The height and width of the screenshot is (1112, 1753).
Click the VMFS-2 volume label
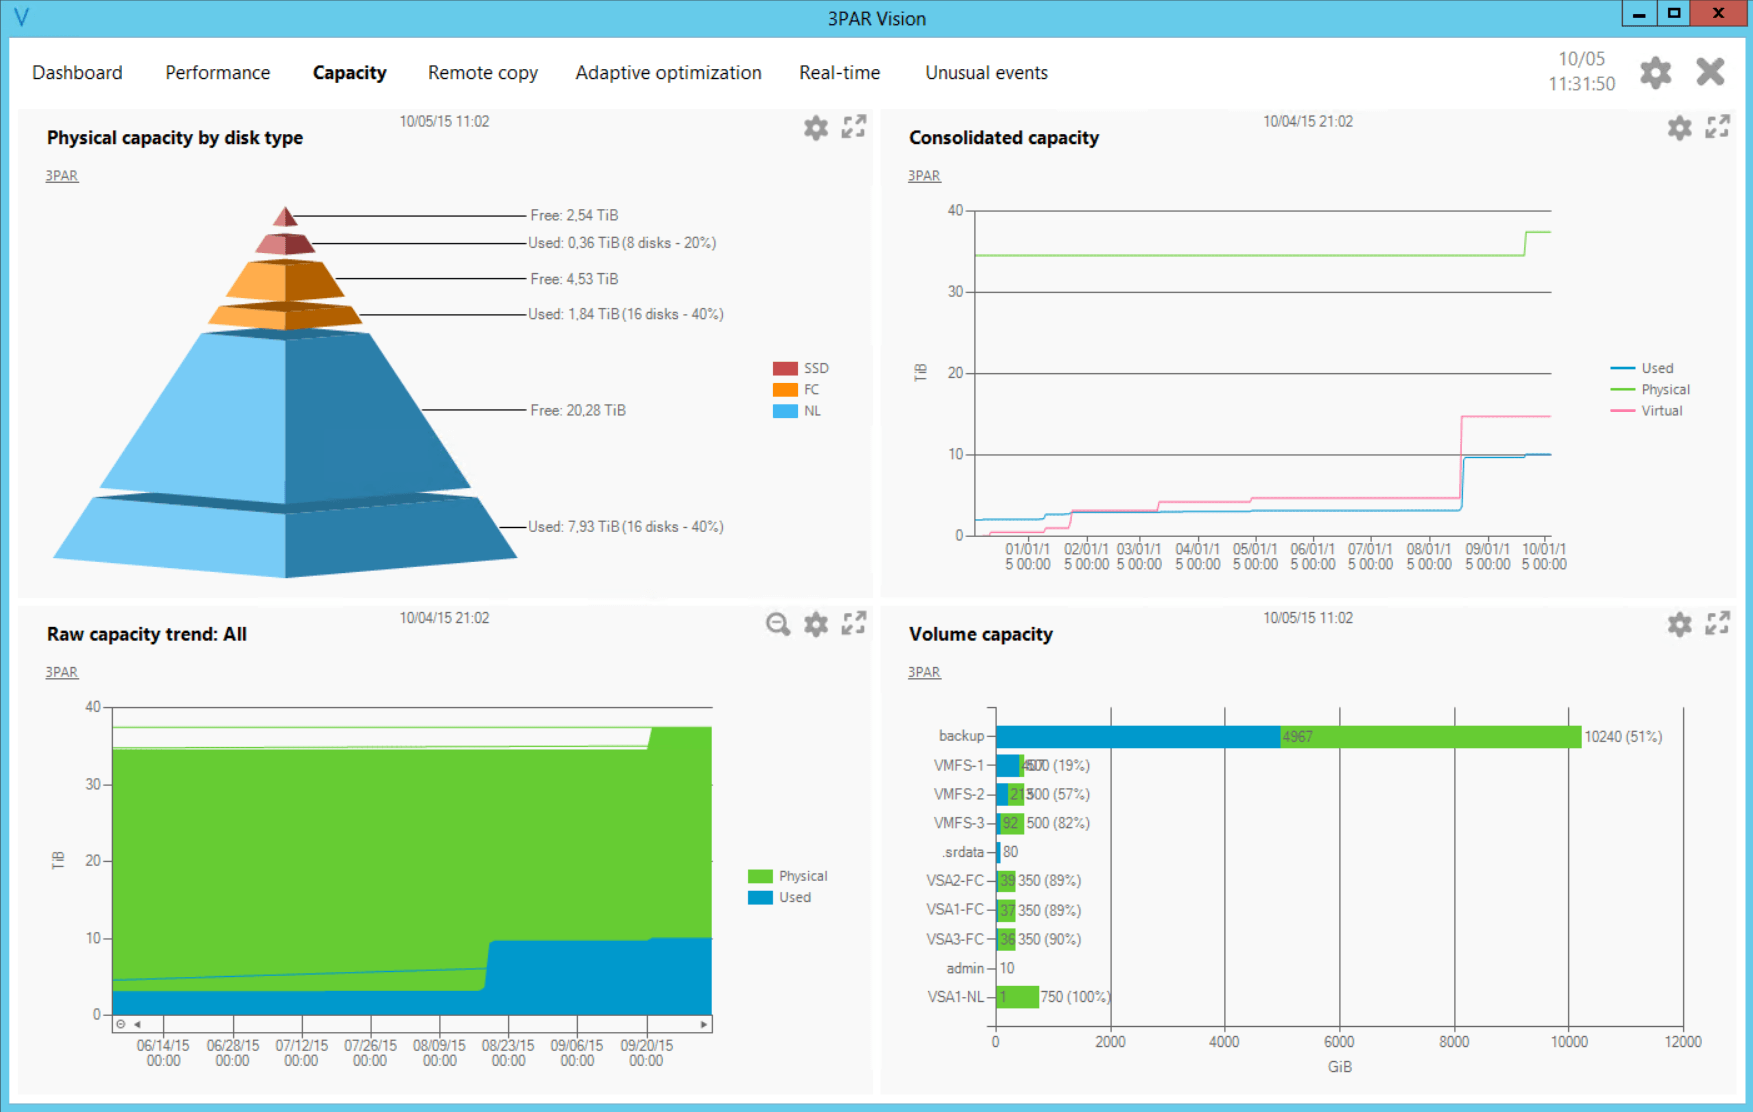(959, 794)
